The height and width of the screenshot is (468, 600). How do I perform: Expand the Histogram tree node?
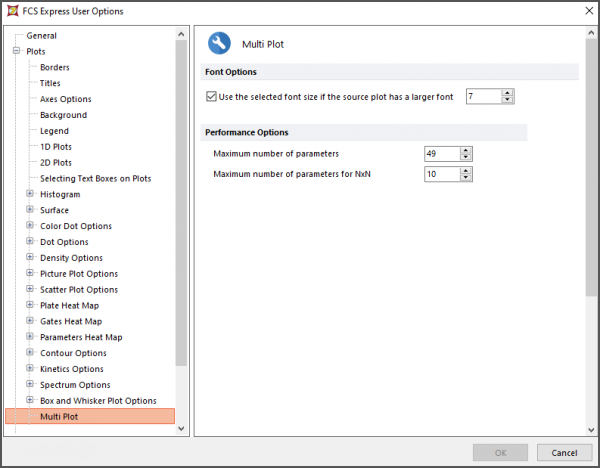[30, 194]
